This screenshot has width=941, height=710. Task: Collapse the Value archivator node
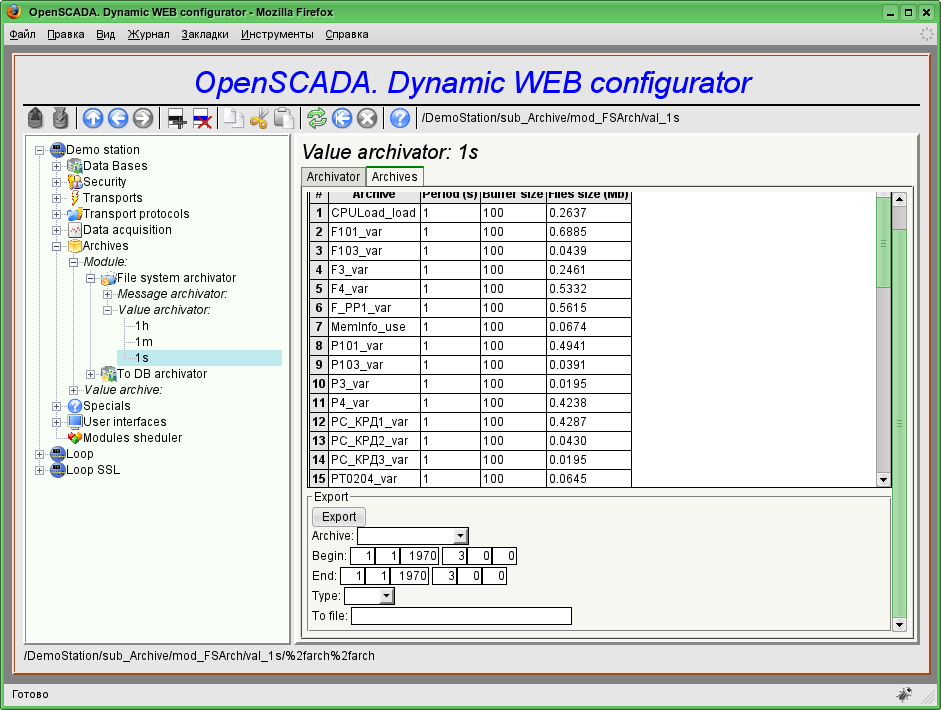[x=107, y=310]
